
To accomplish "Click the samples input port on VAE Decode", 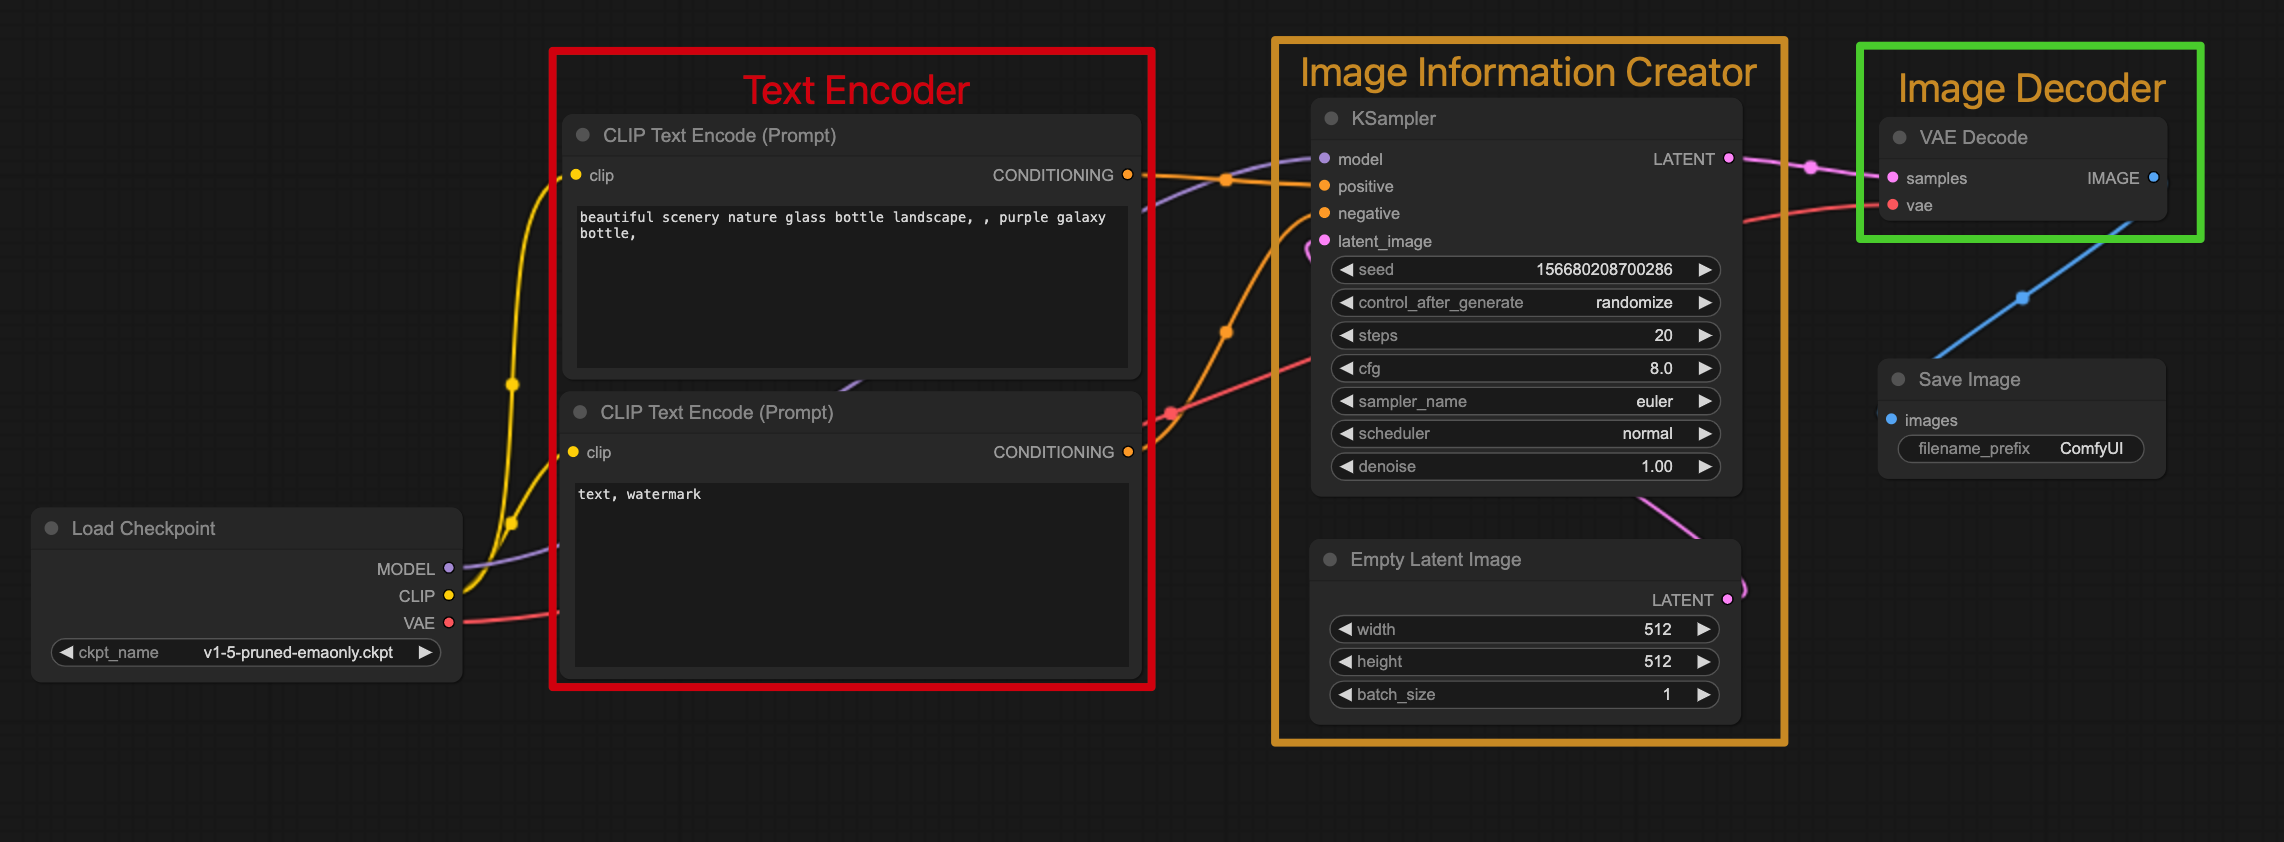I will 1893,177.
